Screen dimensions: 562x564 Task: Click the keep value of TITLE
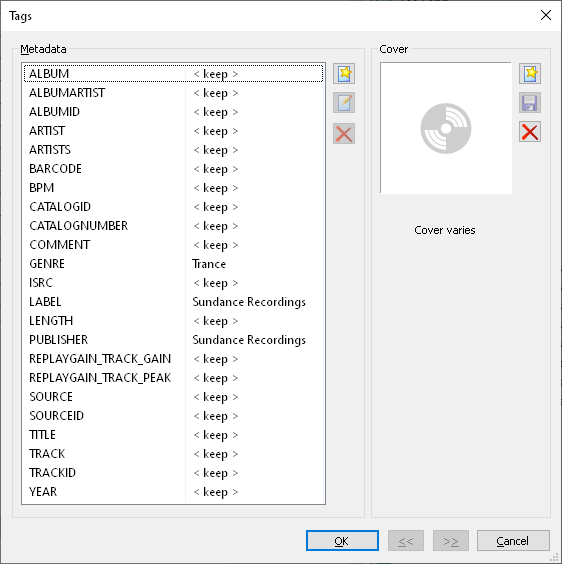(x=216, y=435)
